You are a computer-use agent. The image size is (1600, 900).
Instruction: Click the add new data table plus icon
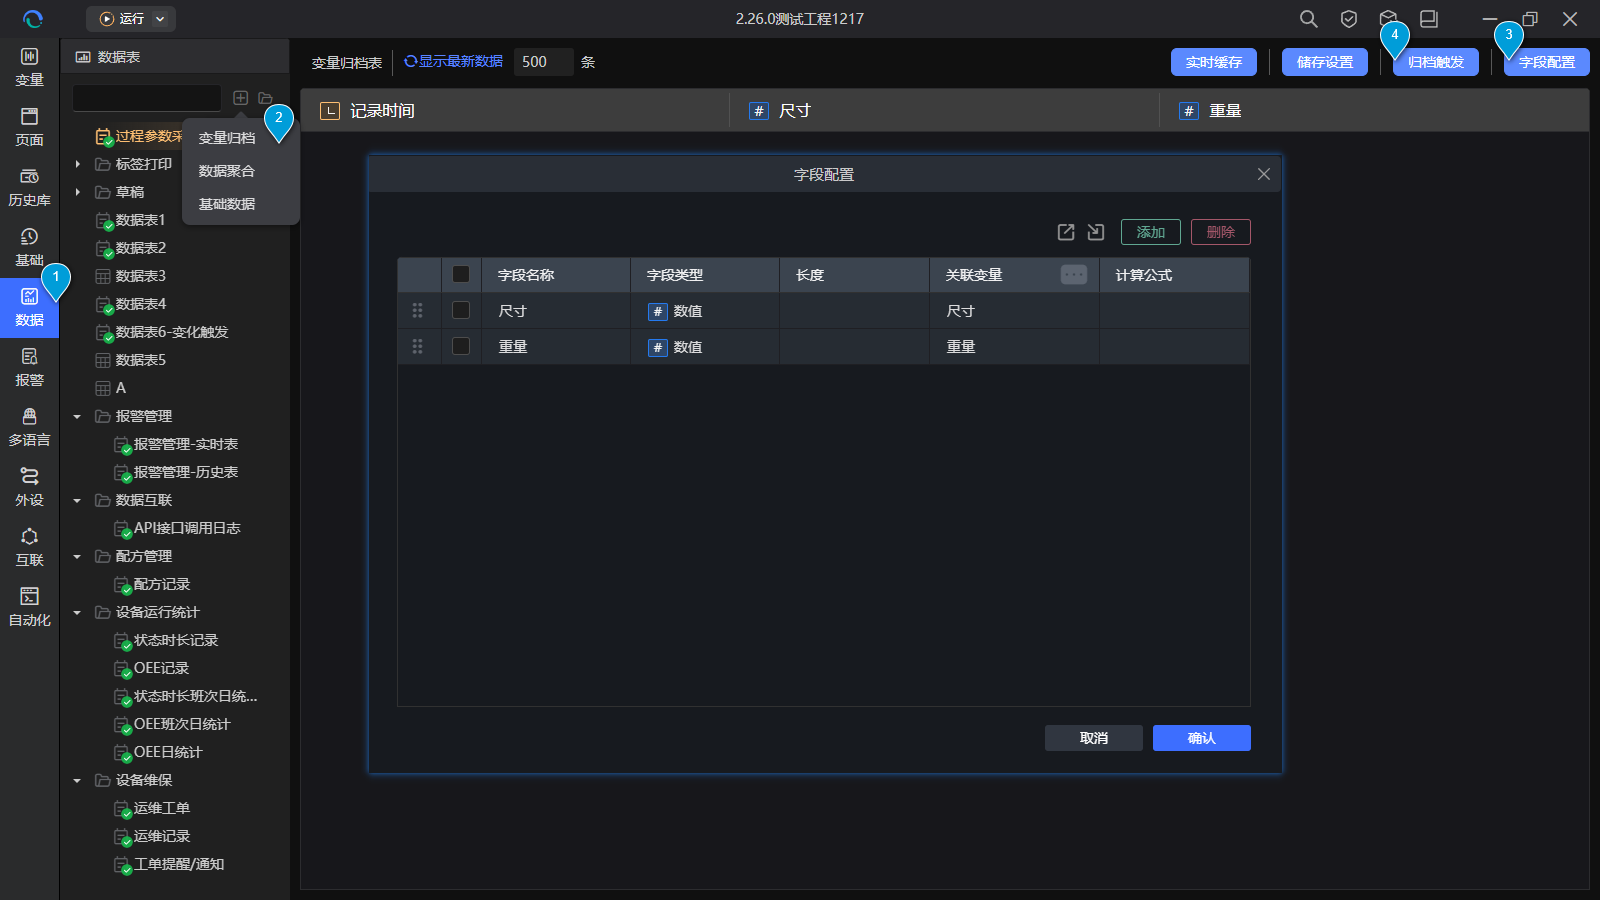(241, 98)
